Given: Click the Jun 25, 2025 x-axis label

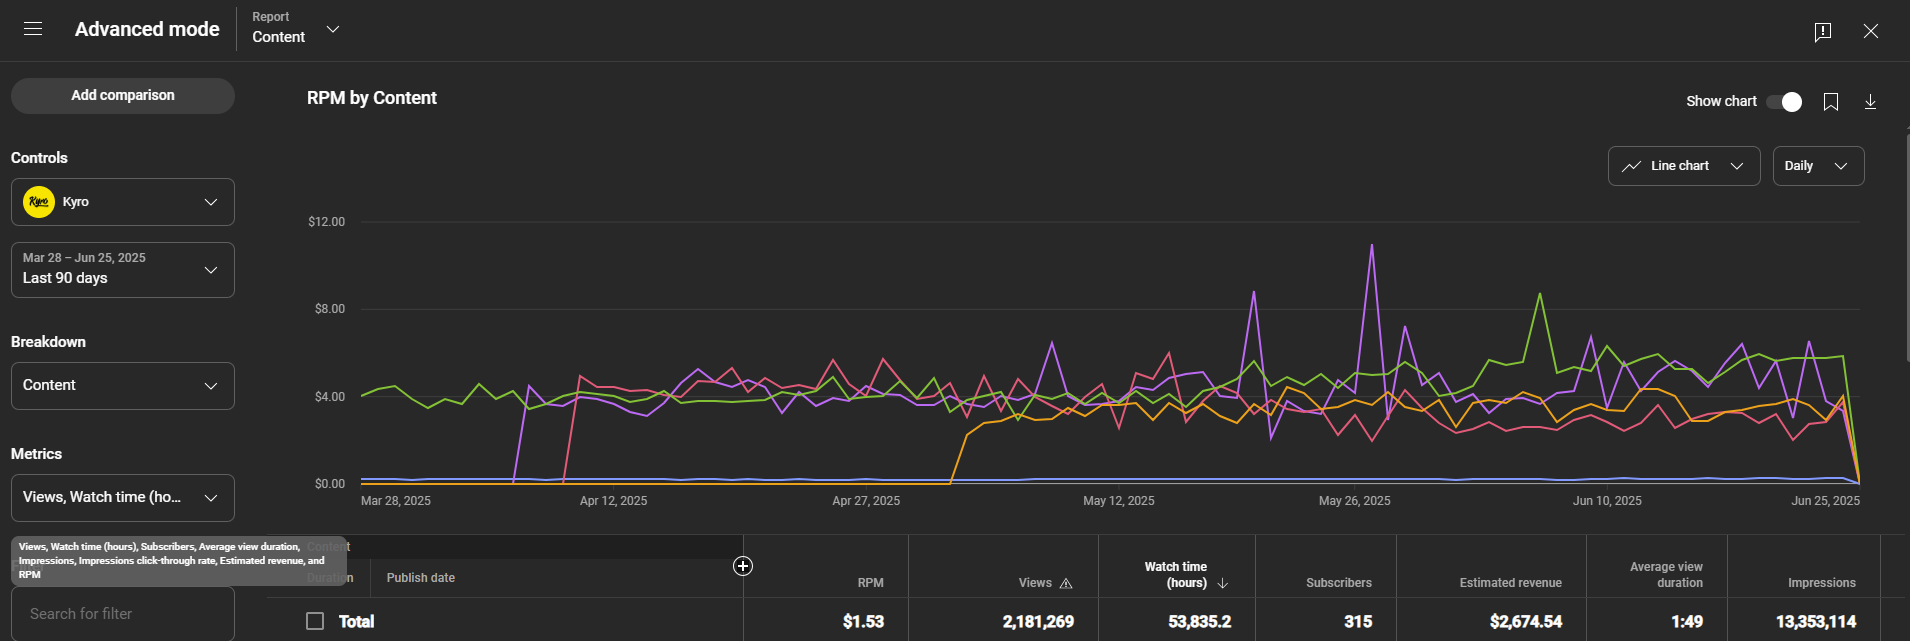Looking at the screenshot, I should [1825, 501].
